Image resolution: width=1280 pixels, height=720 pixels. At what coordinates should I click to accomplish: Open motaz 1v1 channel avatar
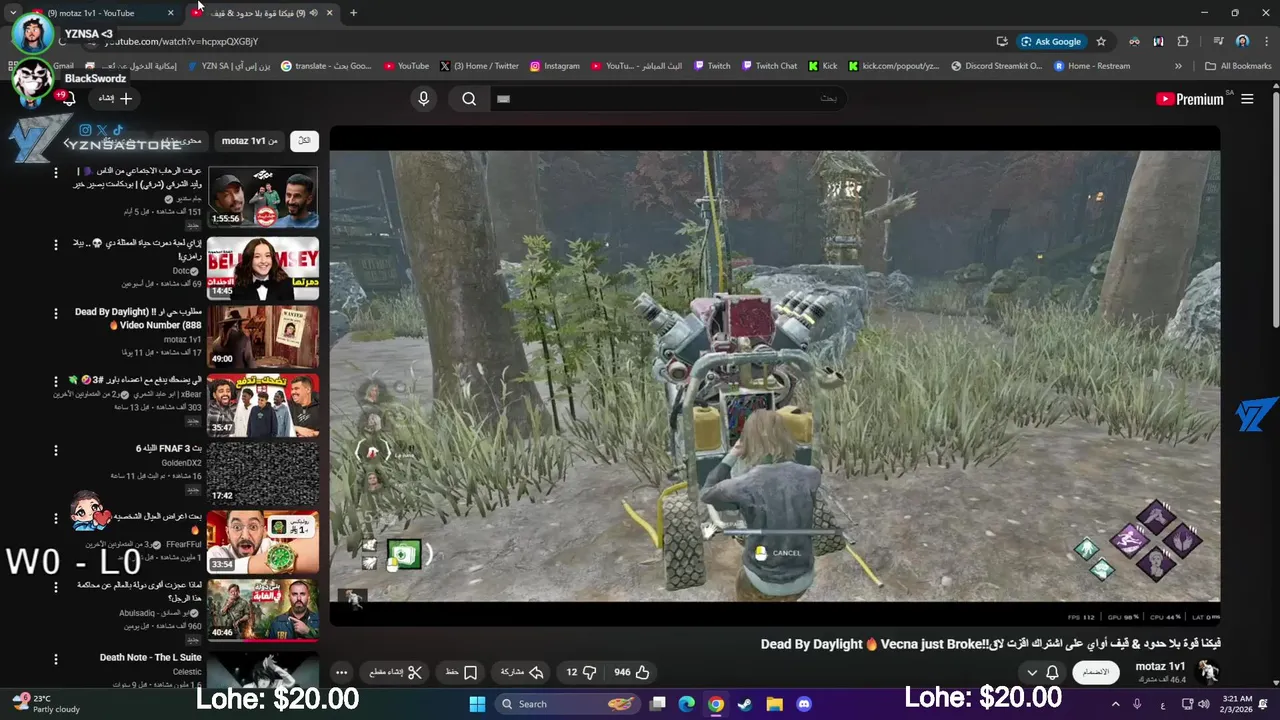point(1208,671)
